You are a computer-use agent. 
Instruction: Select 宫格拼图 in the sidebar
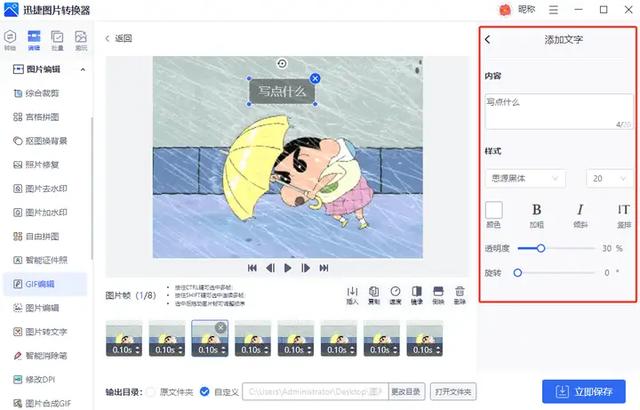click(37, 117)
